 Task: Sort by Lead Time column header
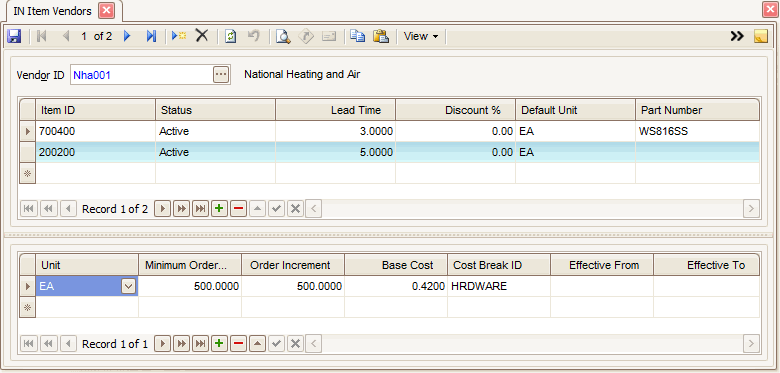coord(335,110)
